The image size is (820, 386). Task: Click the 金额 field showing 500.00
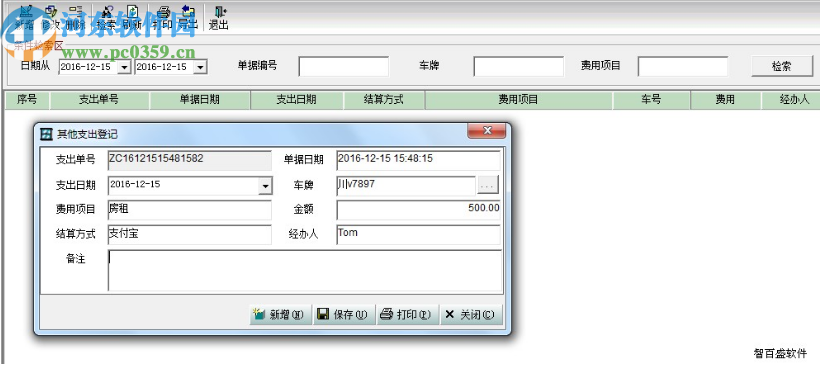(x=418, y=210)
